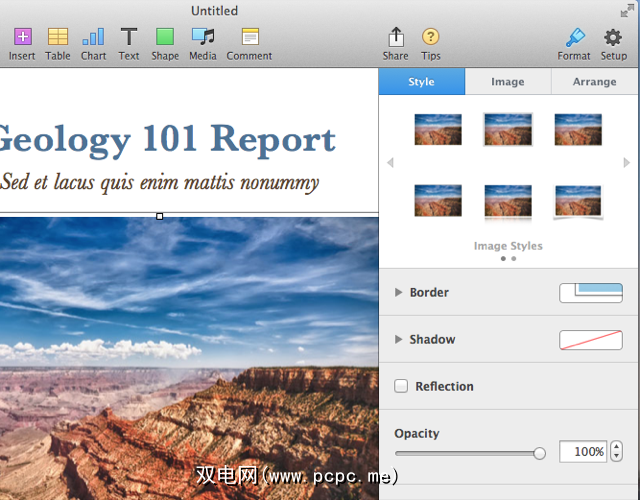Expand the Shadow section
This screenshot has height=500, width=640.
tap(399, 340)
